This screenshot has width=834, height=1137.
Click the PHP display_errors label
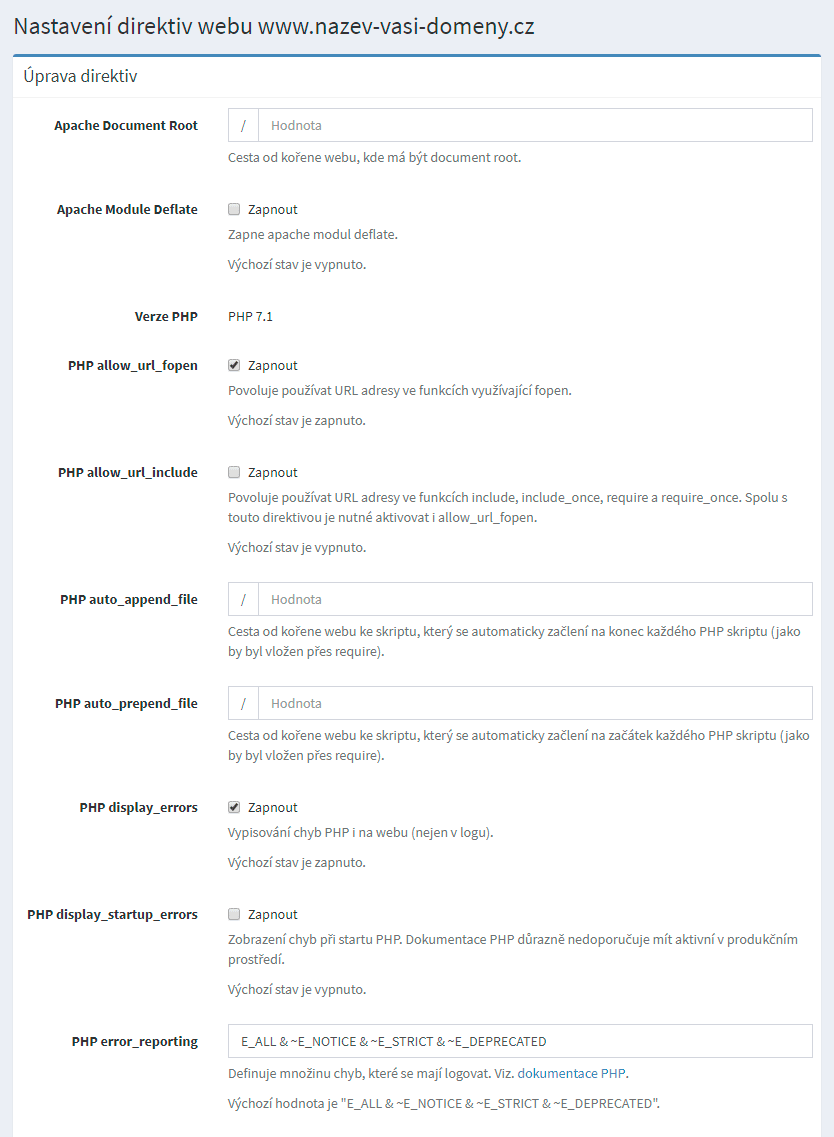138,807
